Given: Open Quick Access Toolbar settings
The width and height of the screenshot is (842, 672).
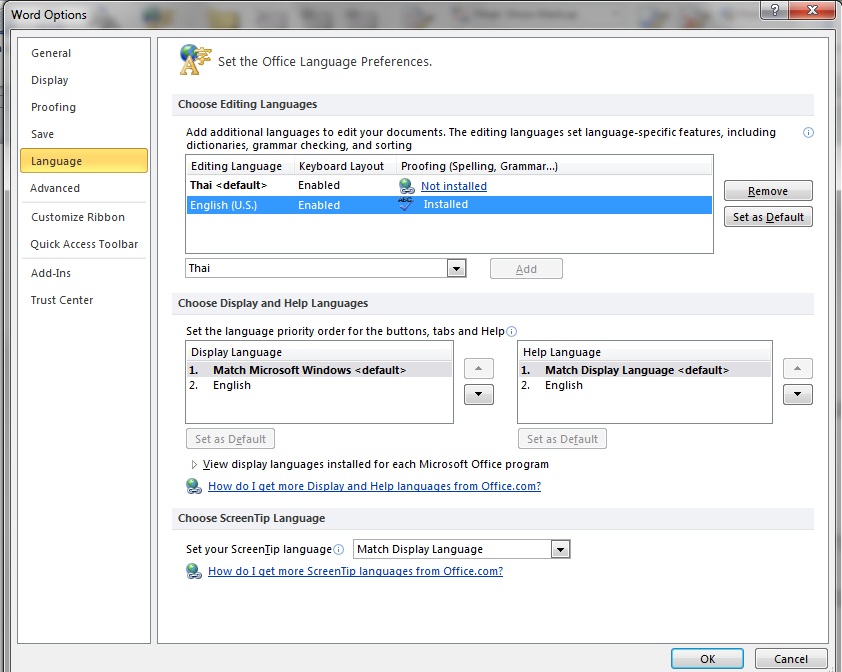Looking at the screenshot, I should point(84,244).
